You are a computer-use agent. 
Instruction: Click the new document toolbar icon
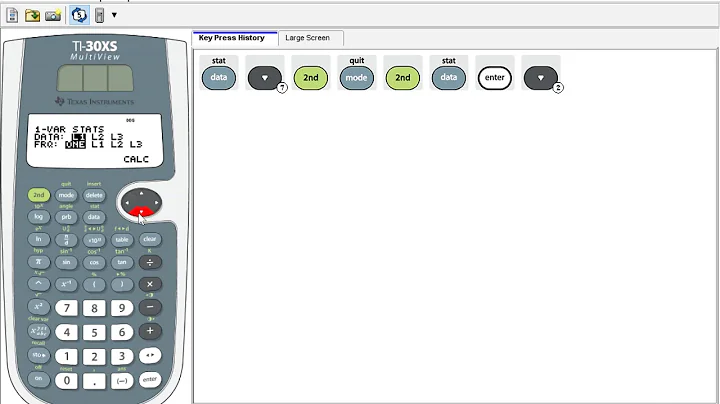12,16
